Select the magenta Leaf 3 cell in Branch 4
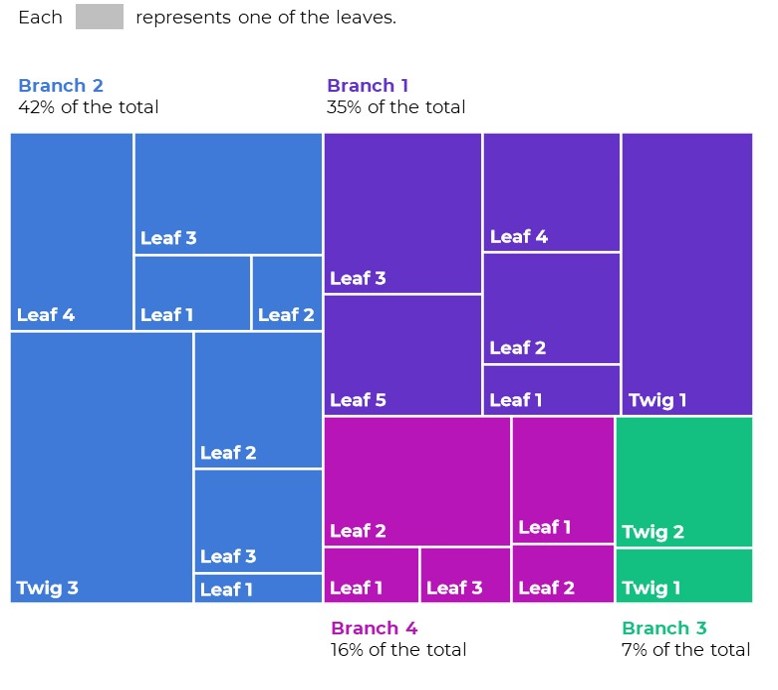778x690 pixels. click(x=465, y=575)
